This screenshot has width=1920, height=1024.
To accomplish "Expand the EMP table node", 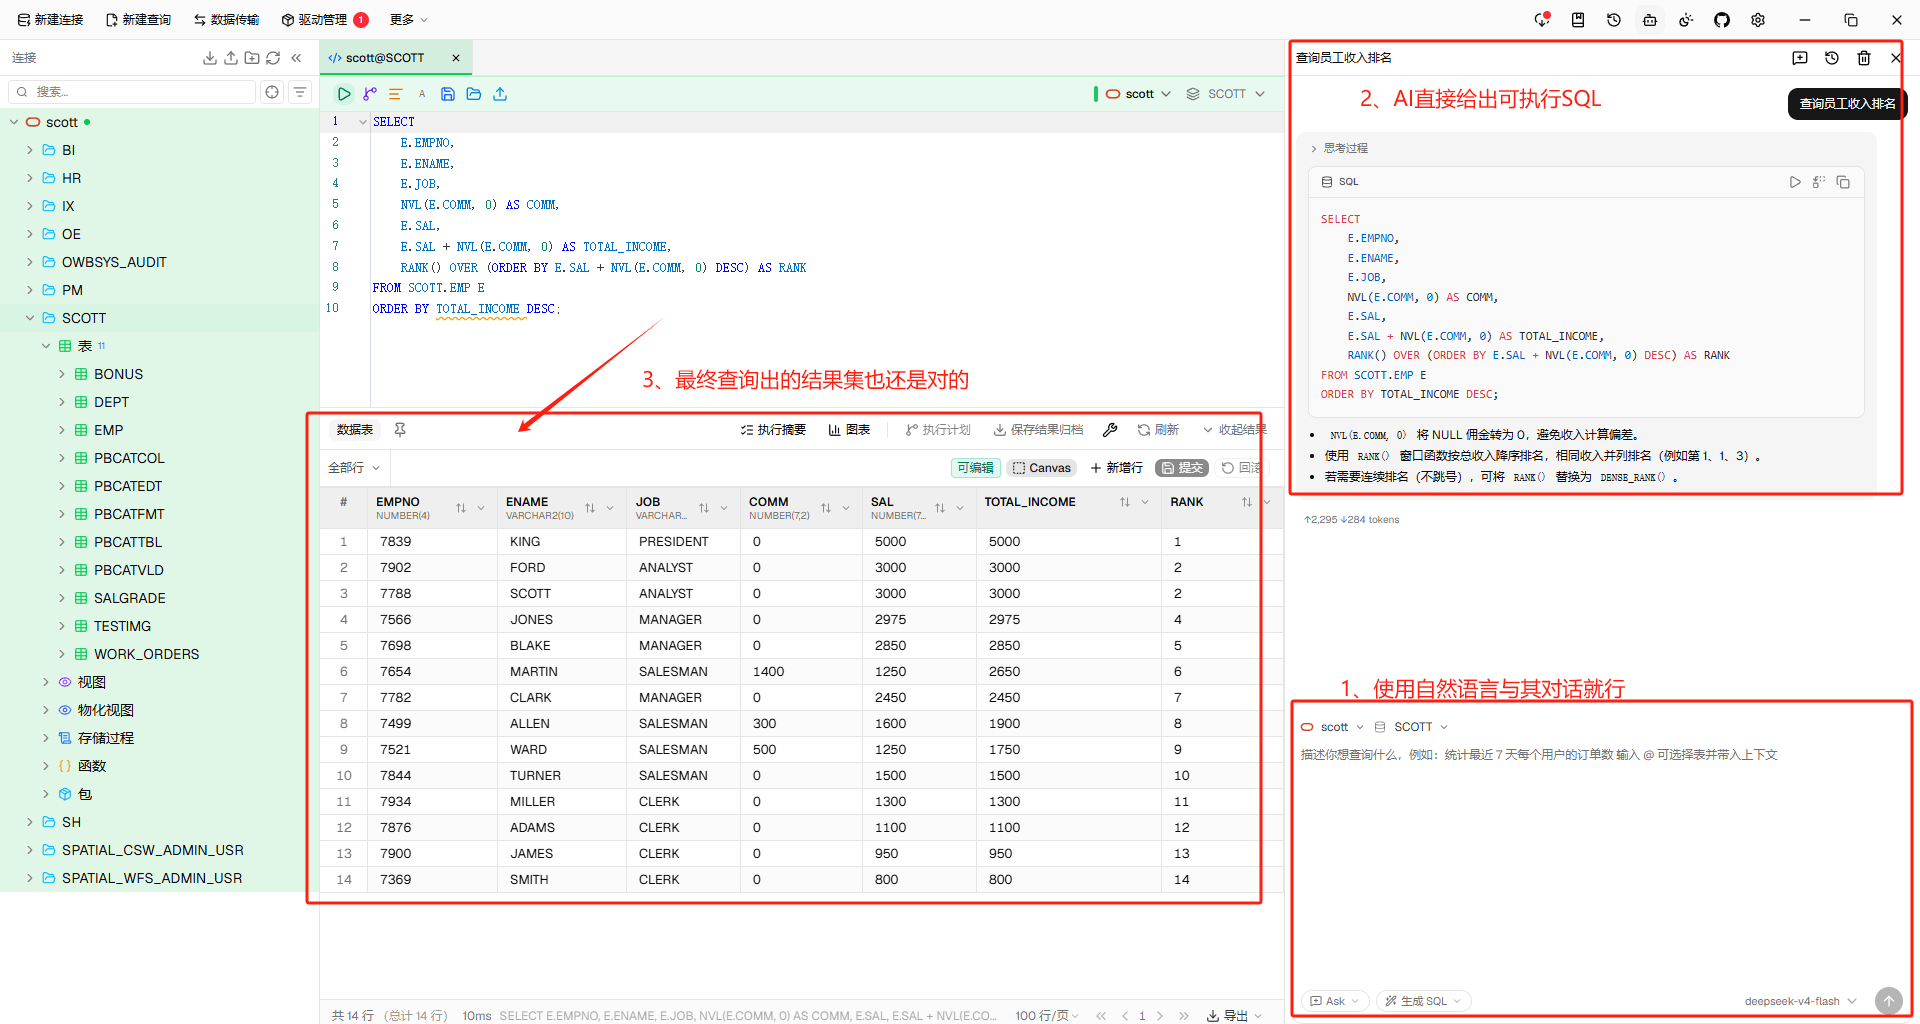I will [x=62, y=430].
